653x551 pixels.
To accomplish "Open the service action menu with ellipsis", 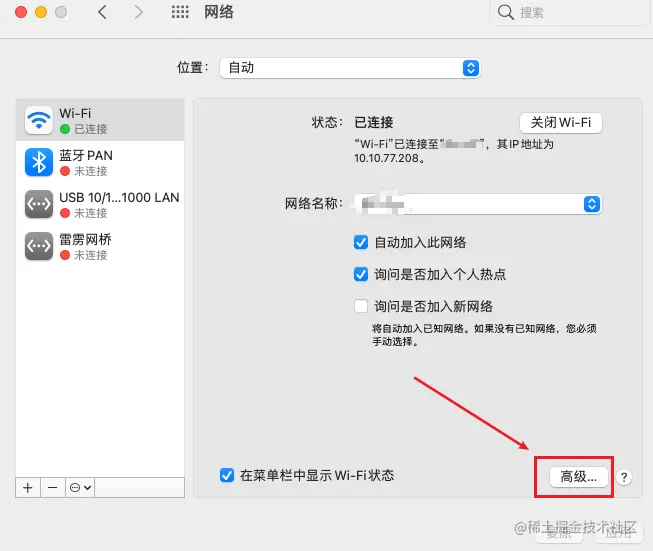I will 80,487.
